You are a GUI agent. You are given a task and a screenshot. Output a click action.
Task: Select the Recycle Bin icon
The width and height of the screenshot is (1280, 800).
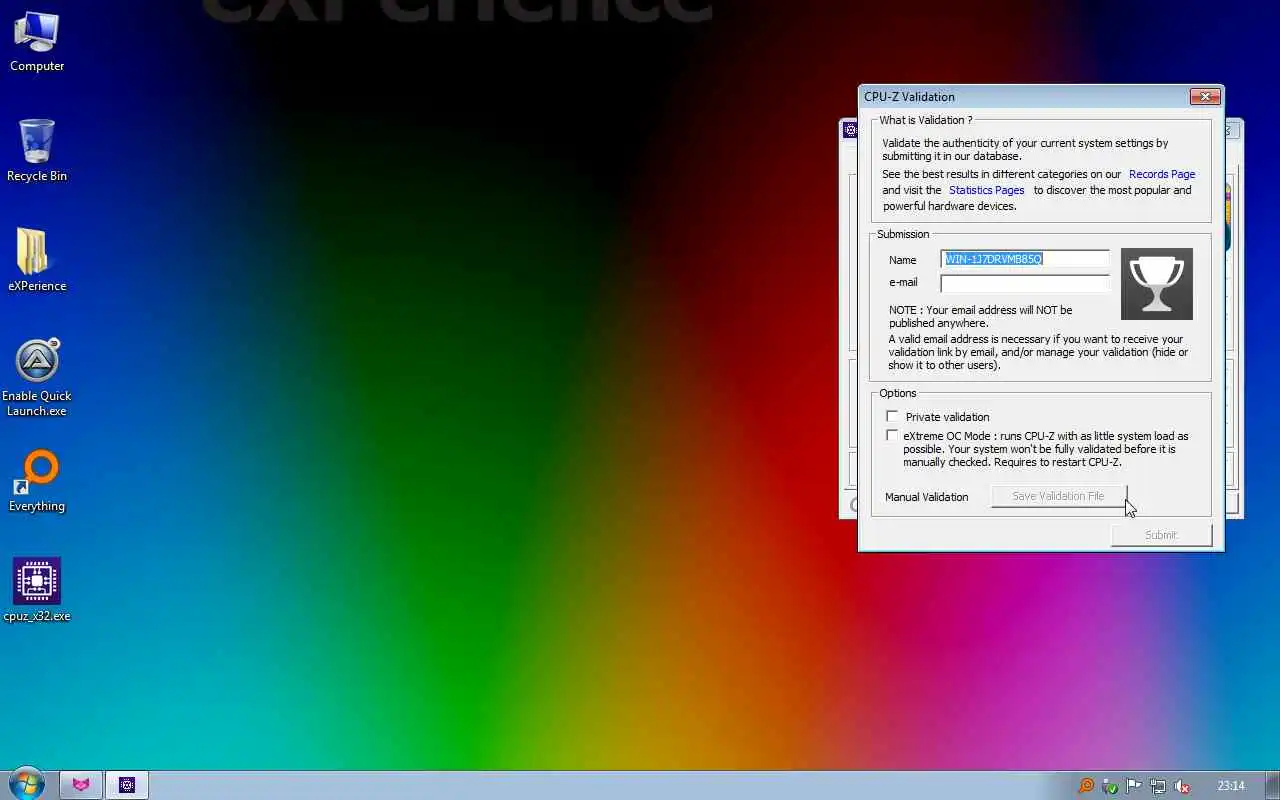37,150
